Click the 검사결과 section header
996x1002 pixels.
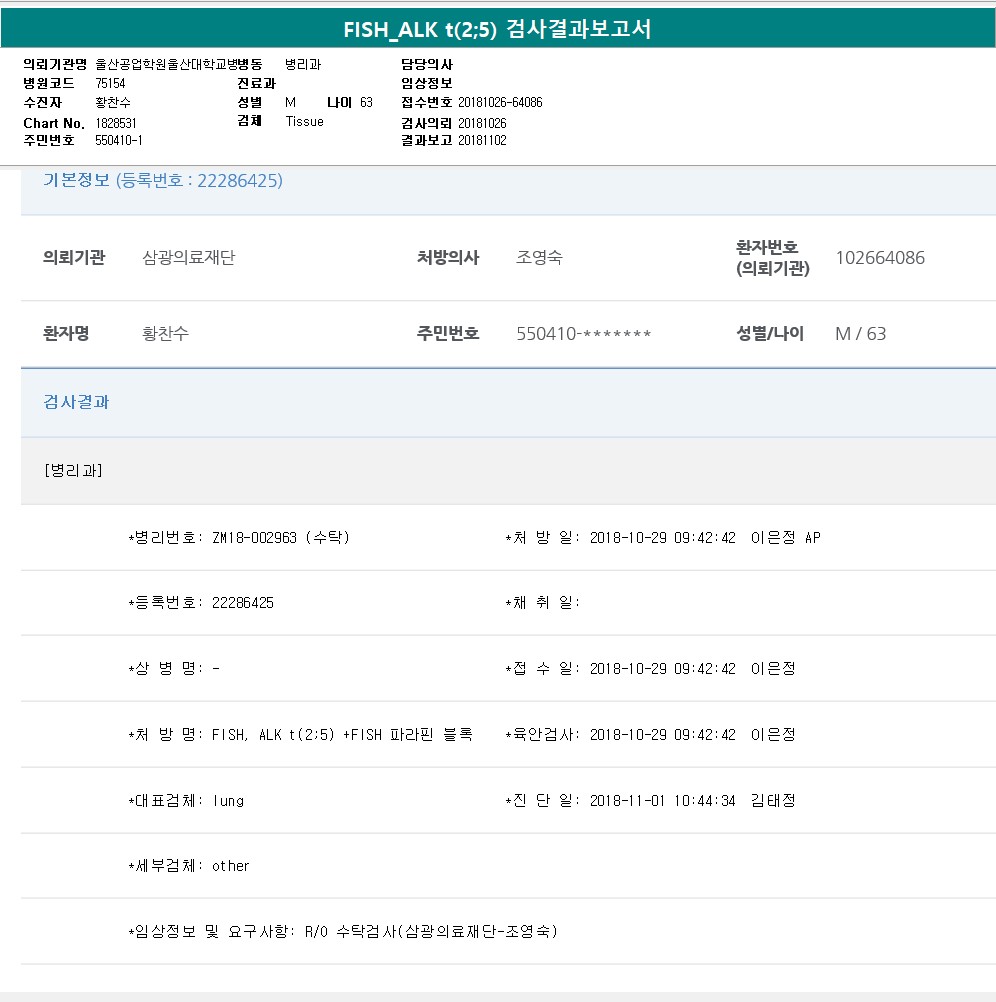[76, 402]
